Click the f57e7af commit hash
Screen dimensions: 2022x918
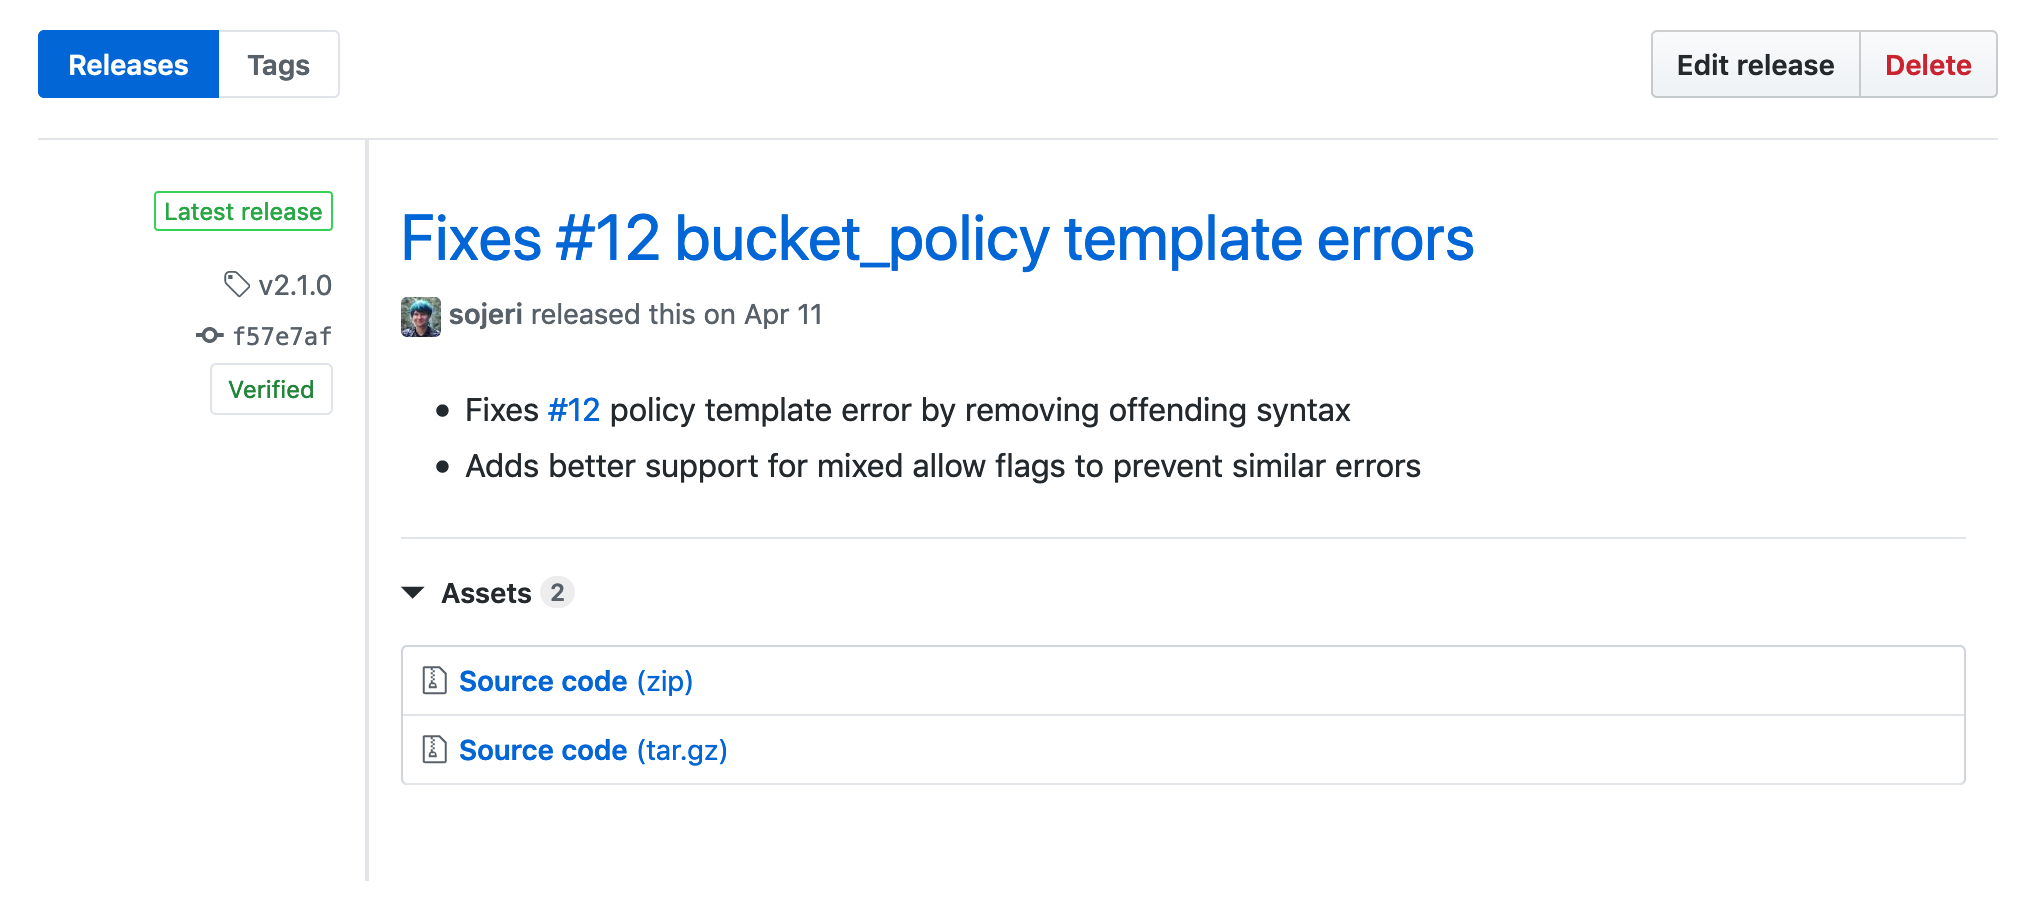click(283, 336)
